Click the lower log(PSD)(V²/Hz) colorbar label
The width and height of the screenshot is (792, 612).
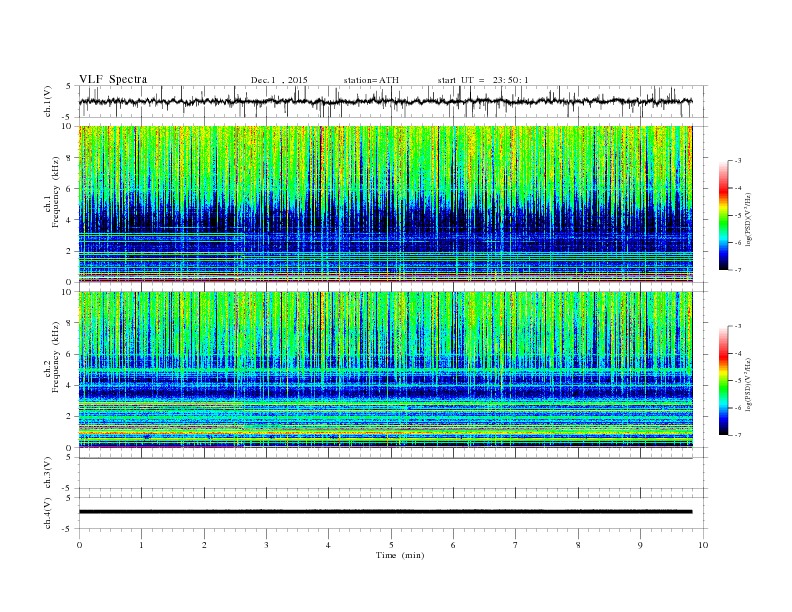(749, 385)
